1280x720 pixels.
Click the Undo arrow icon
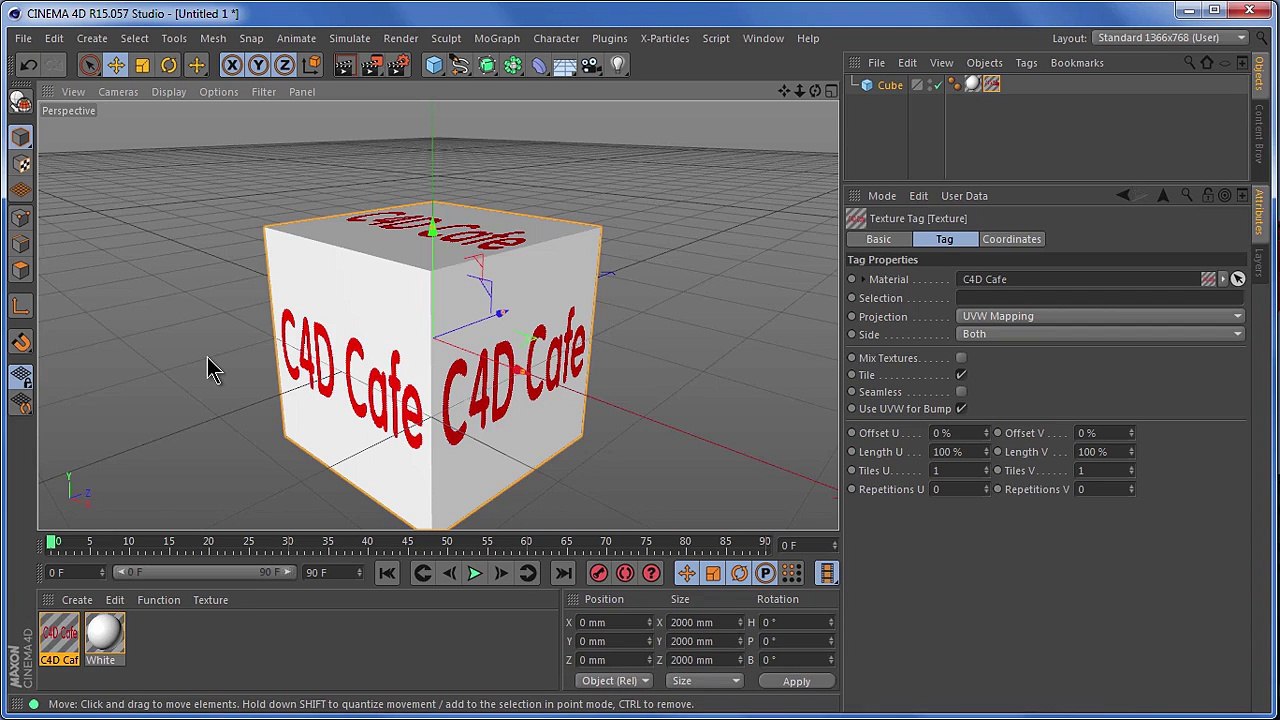(28, 65)
